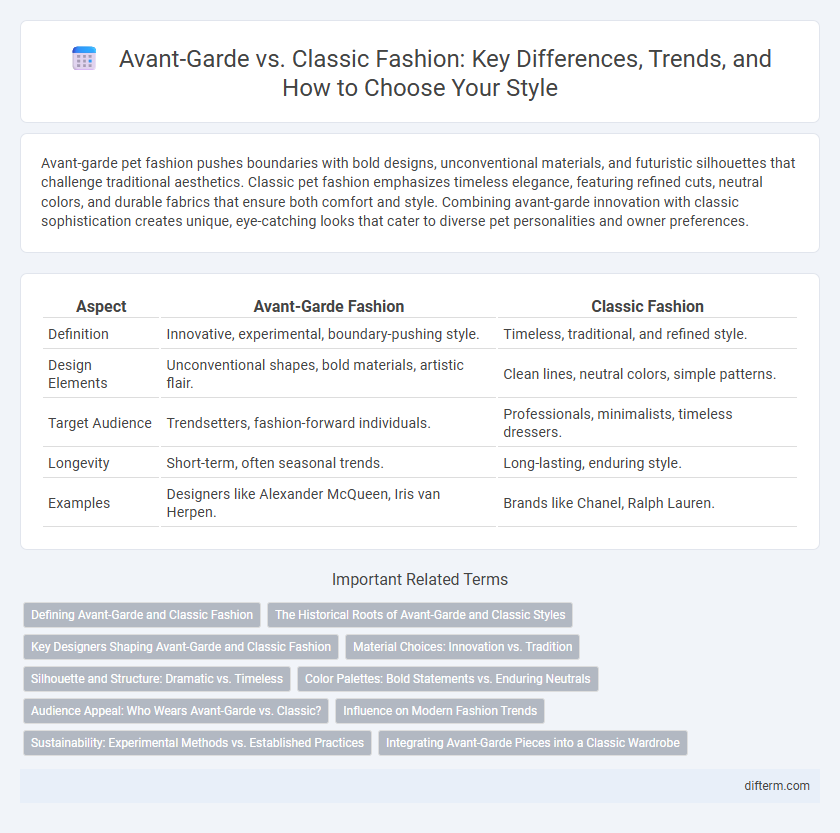Click 'Brands like Chanel, Ralph Lauren.' cell
The width and height of the screenshot is (840, 833).
[647, 503]
